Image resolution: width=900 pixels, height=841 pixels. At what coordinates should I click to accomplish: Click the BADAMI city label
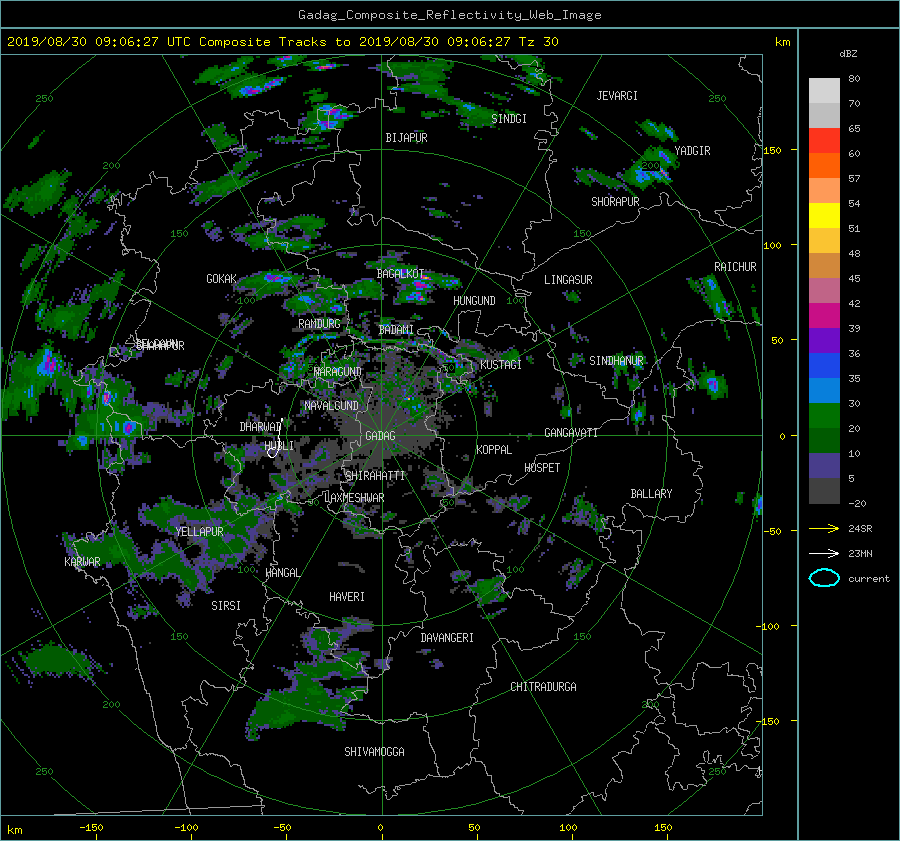click(x=396, y=330)
